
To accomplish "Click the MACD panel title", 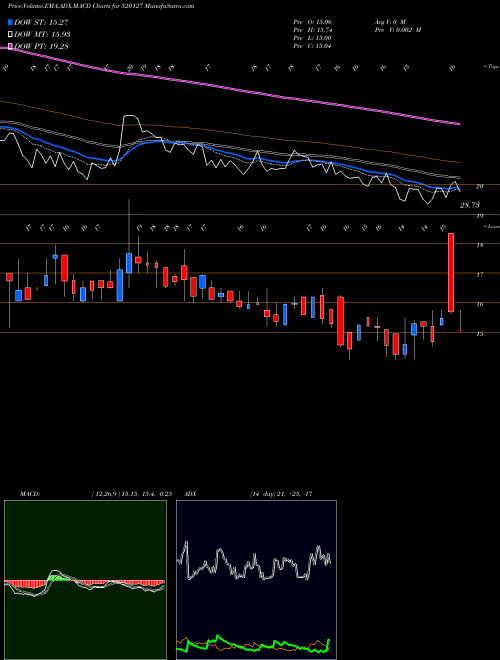I will [30, 494].
